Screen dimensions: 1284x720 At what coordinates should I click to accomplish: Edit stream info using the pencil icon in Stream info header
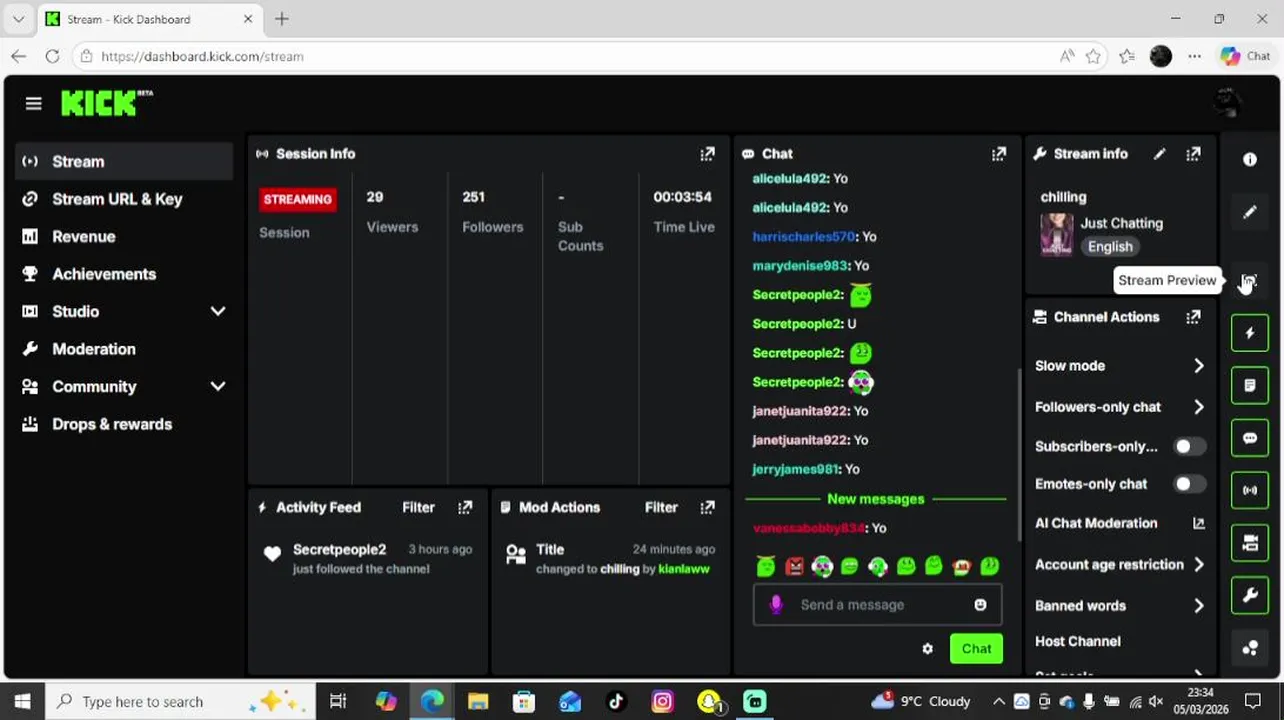(1159, 154)
